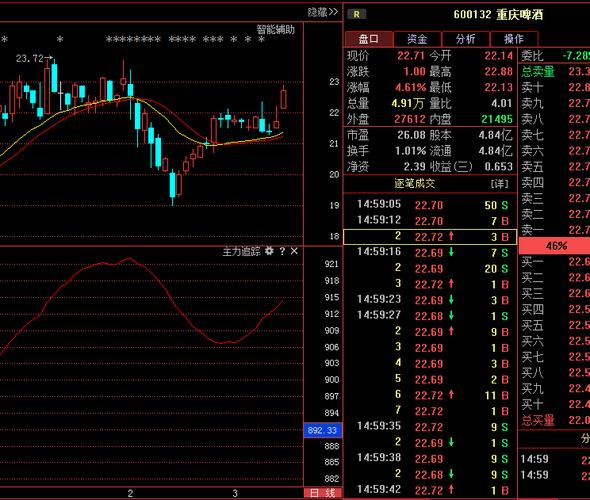Select trade row at 14:59:38
The width and height of the screenshot is (590, 500).
pos(430,458)
